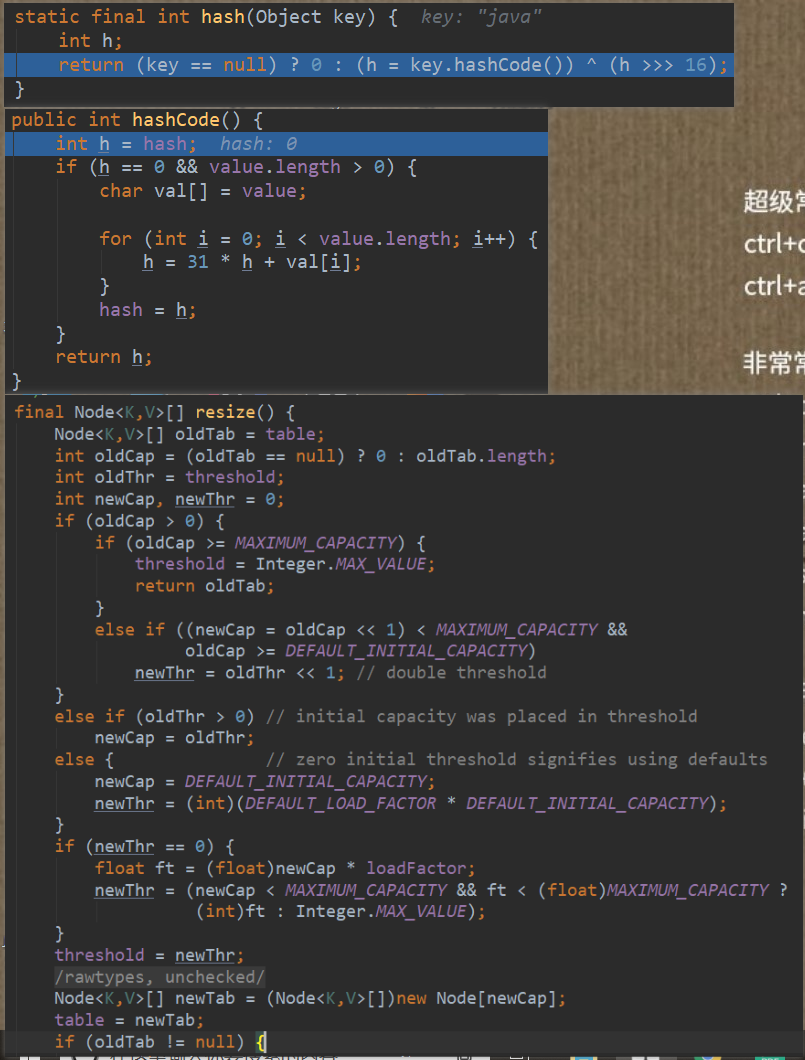This screenshot has width=805, height=1060.
Task: Click the 'if (newThr == 0) {' line
Action: pyautogui.click(x=145, y=846)
